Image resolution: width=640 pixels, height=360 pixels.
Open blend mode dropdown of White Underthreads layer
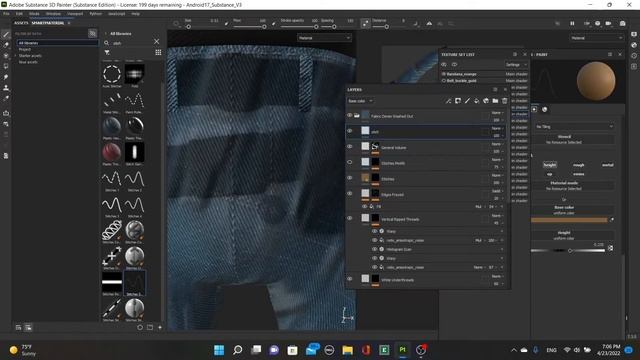pyautogui.click(x=497, y=276)
